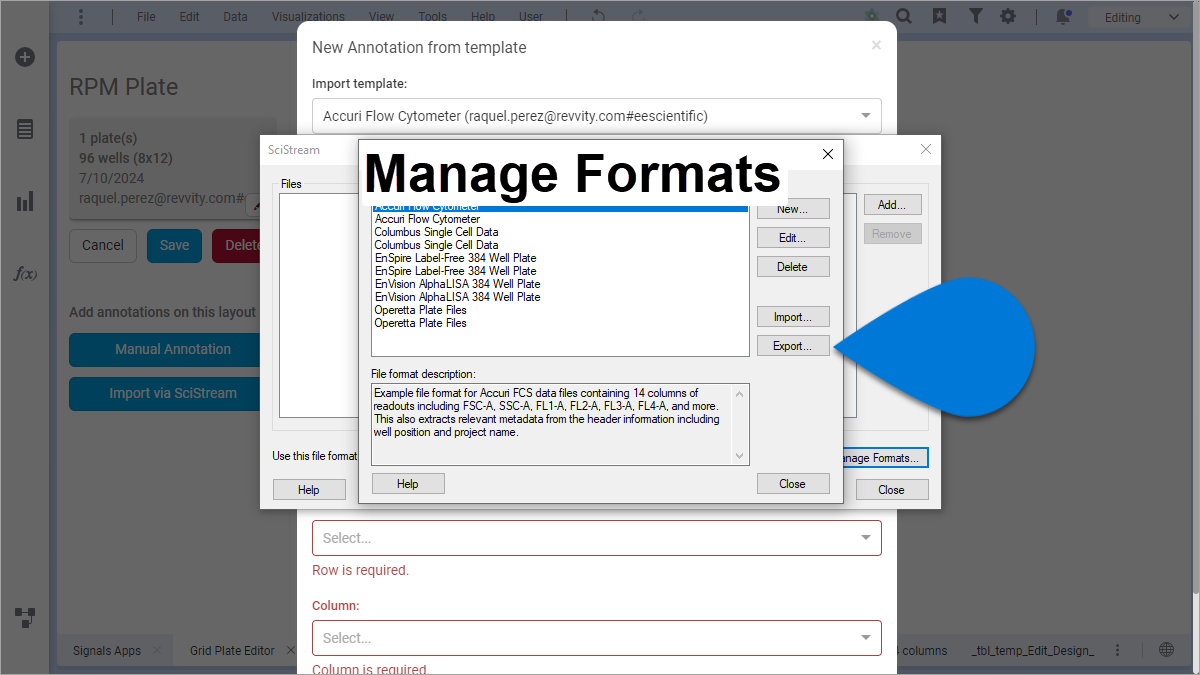Screen dimensions: 1200x675
Task: Open the Tools menu
Action: click(432, 17)
